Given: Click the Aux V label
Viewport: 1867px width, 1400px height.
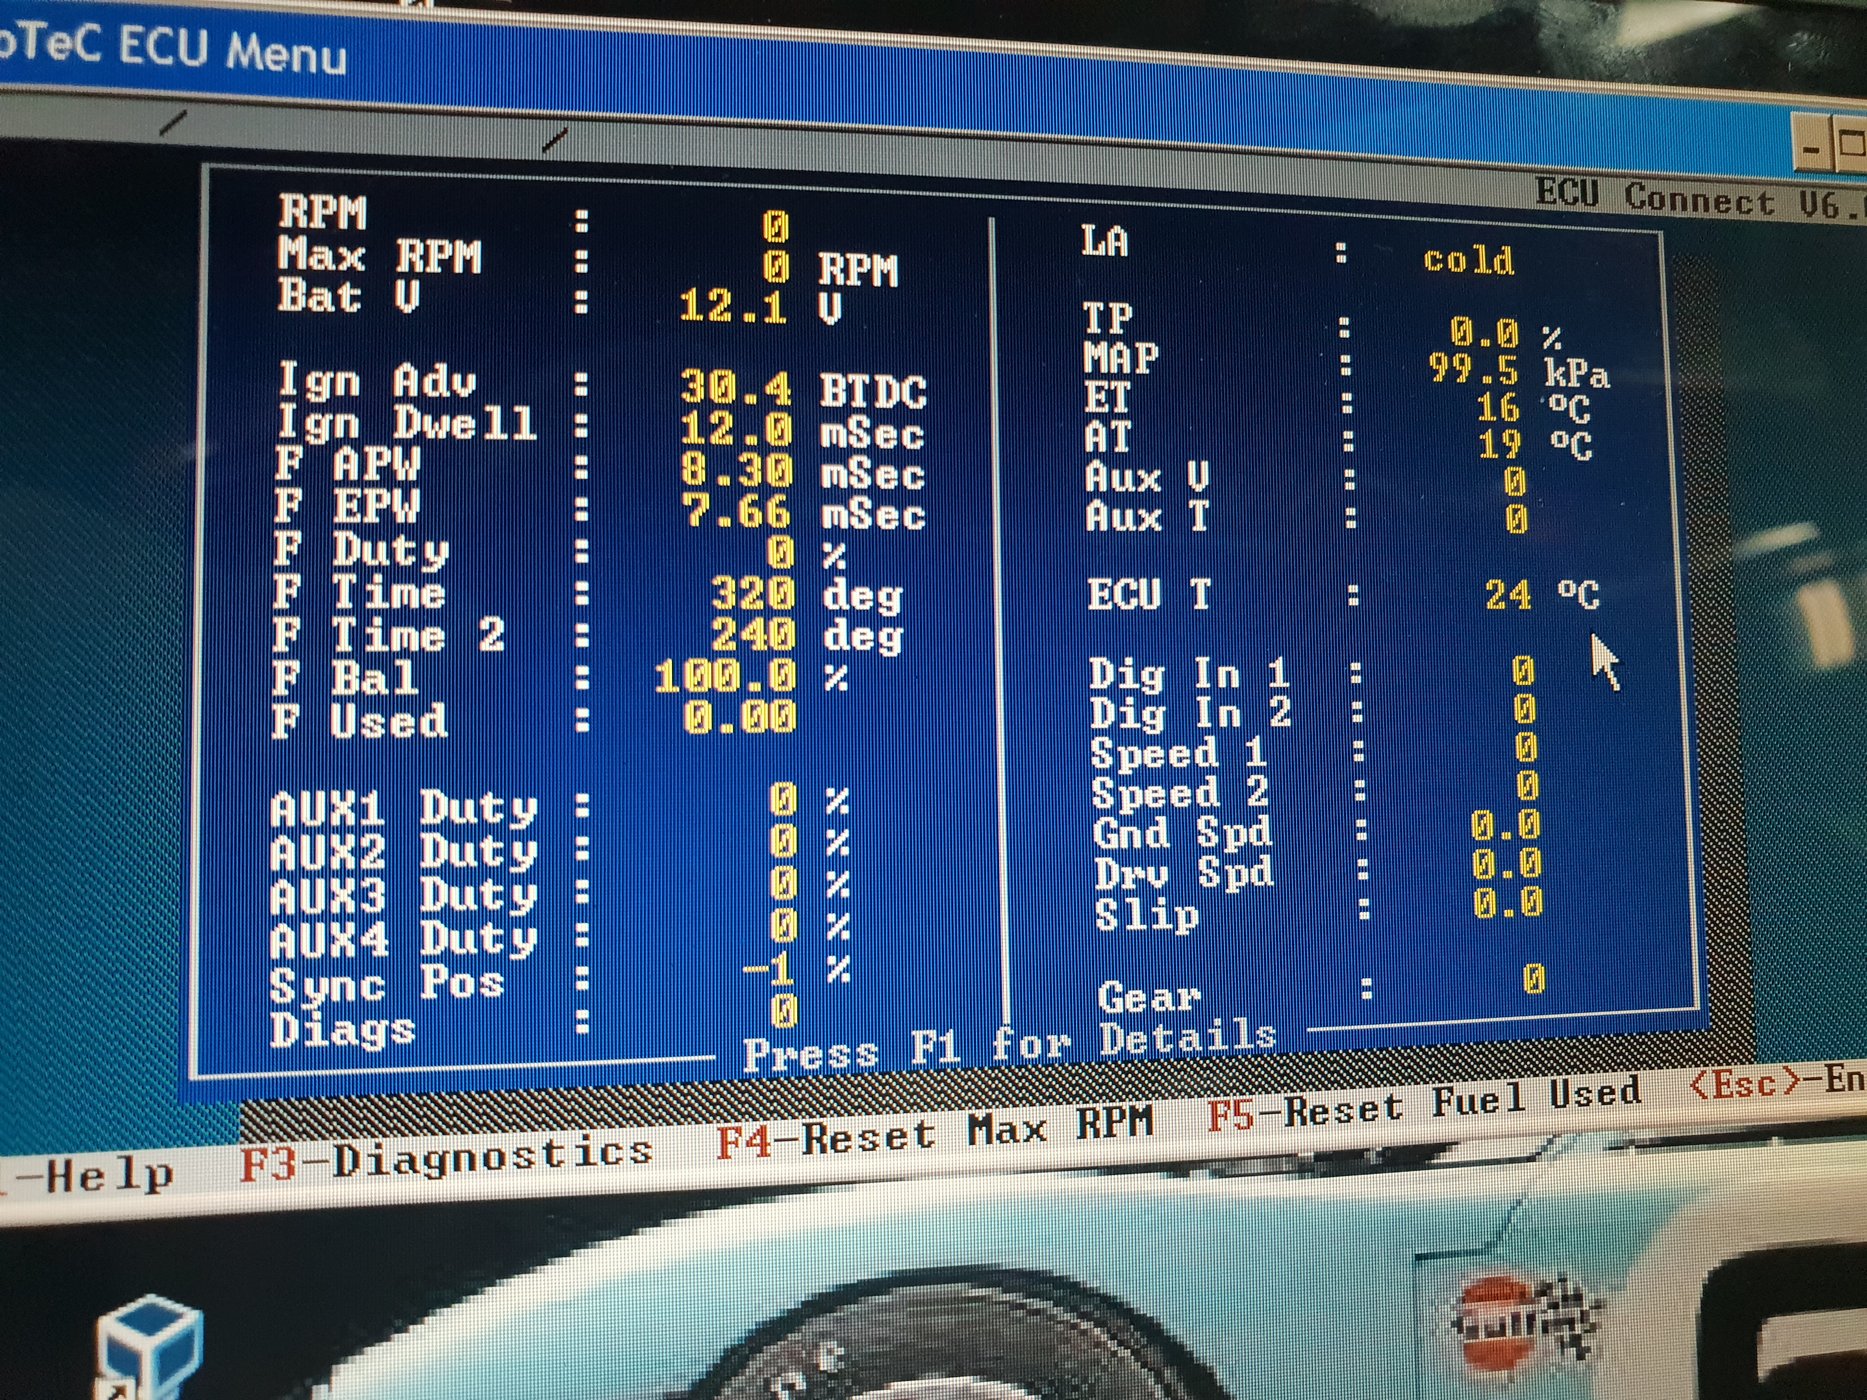Looking at the screenshot, I should pyautogui.click(x=1147, y=477).
